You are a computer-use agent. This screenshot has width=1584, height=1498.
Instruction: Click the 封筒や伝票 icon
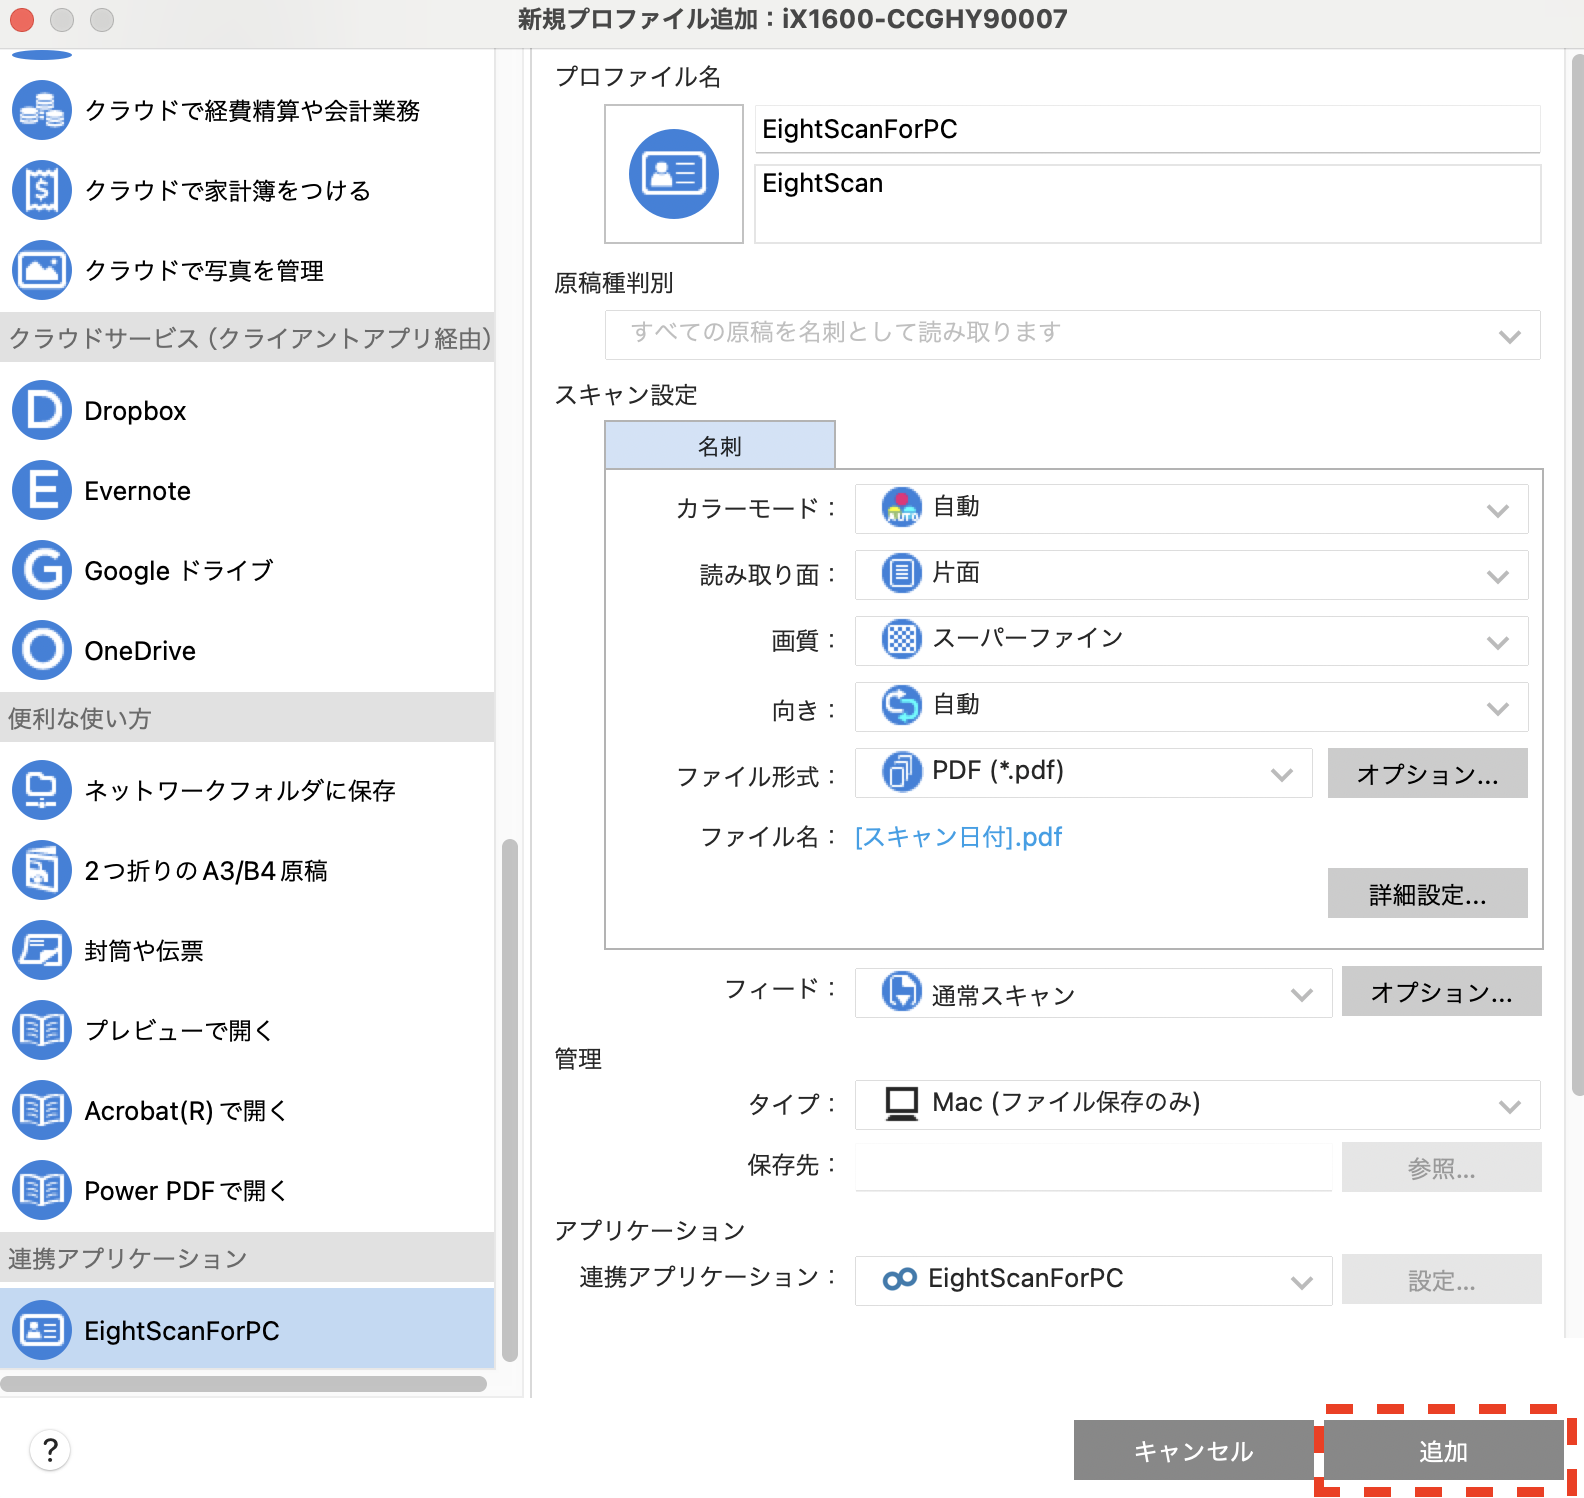click(42, 950)
